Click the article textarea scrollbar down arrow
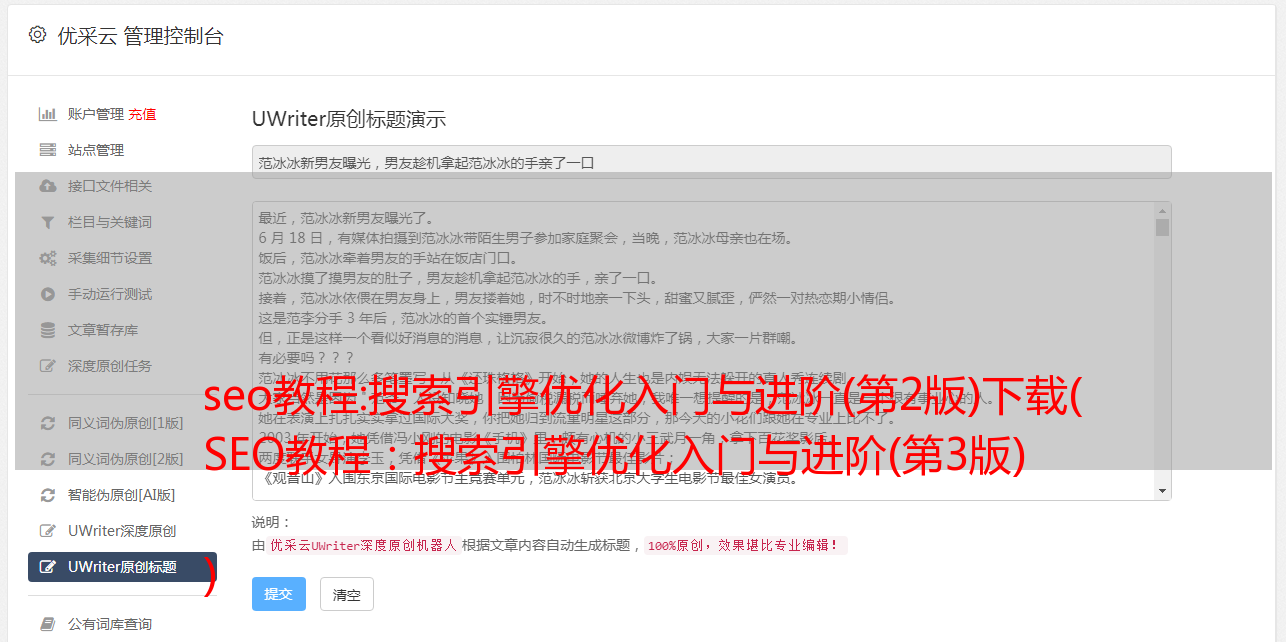1286x642 pixels. pos(1162,491)
